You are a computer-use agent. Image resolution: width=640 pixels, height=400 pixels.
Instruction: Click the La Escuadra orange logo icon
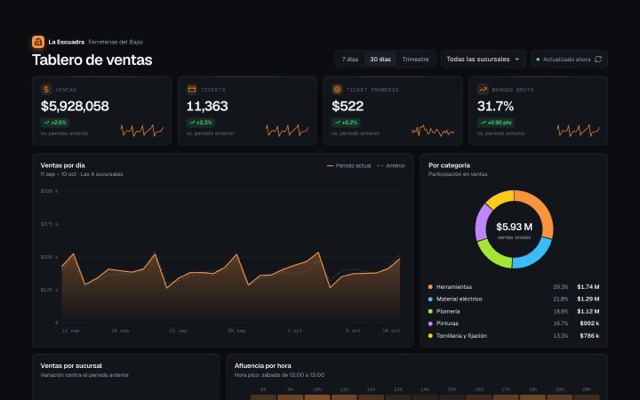[x=38, y=42]
